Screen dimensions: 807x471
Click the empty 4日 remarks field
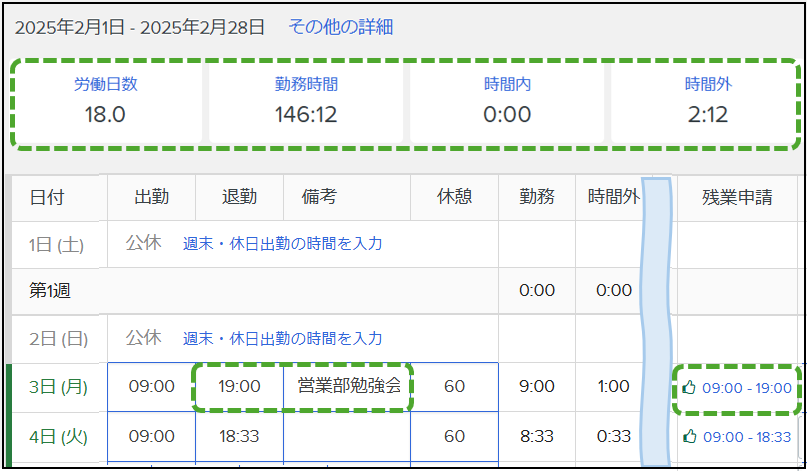347,437
